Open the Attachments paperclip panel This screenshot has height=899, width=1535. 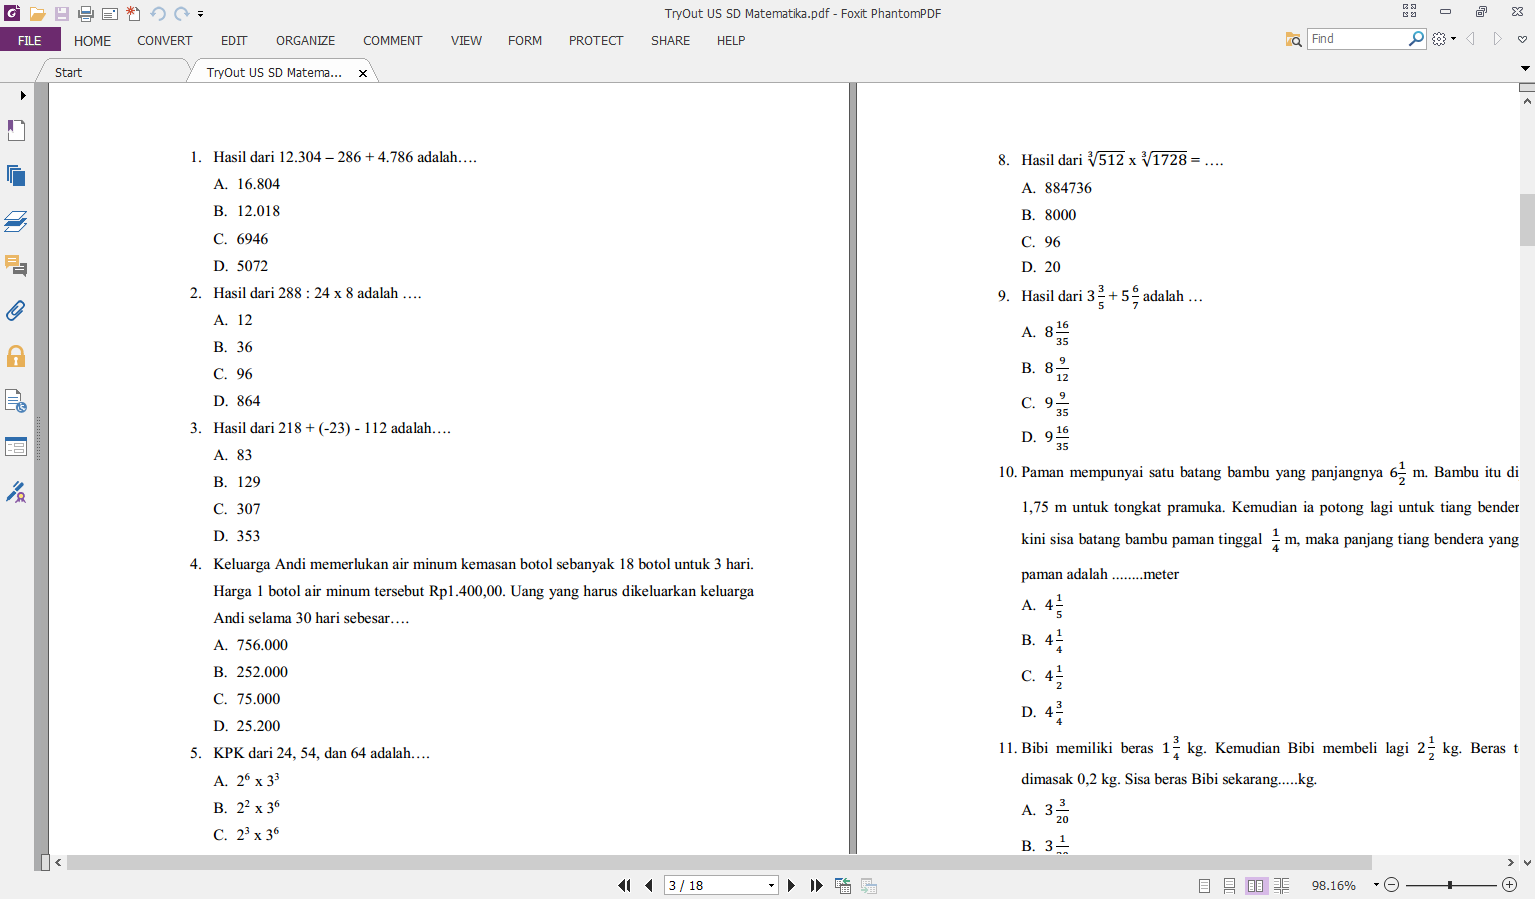[x=16, y=311]
